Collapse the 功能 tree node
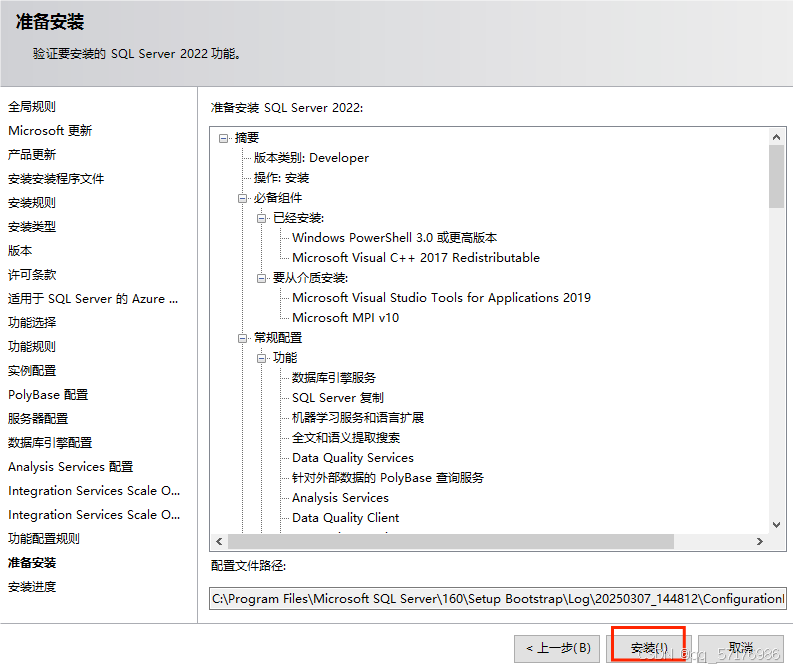 pos(261,358)
